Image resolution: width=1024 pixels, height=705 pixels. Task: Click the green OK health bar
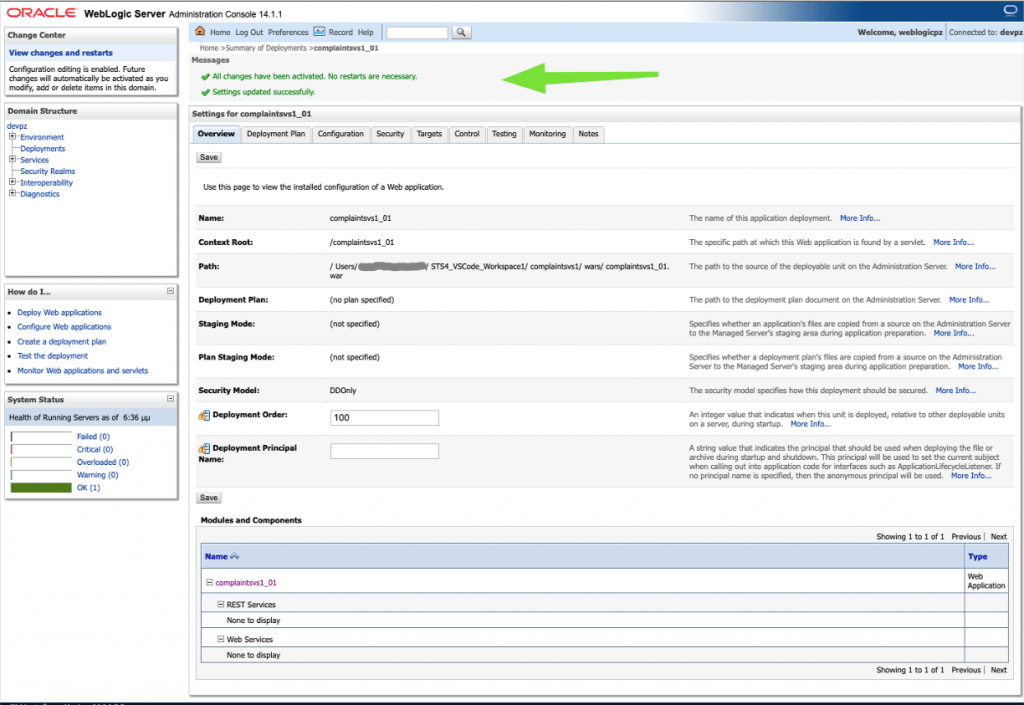coord(41,488)
